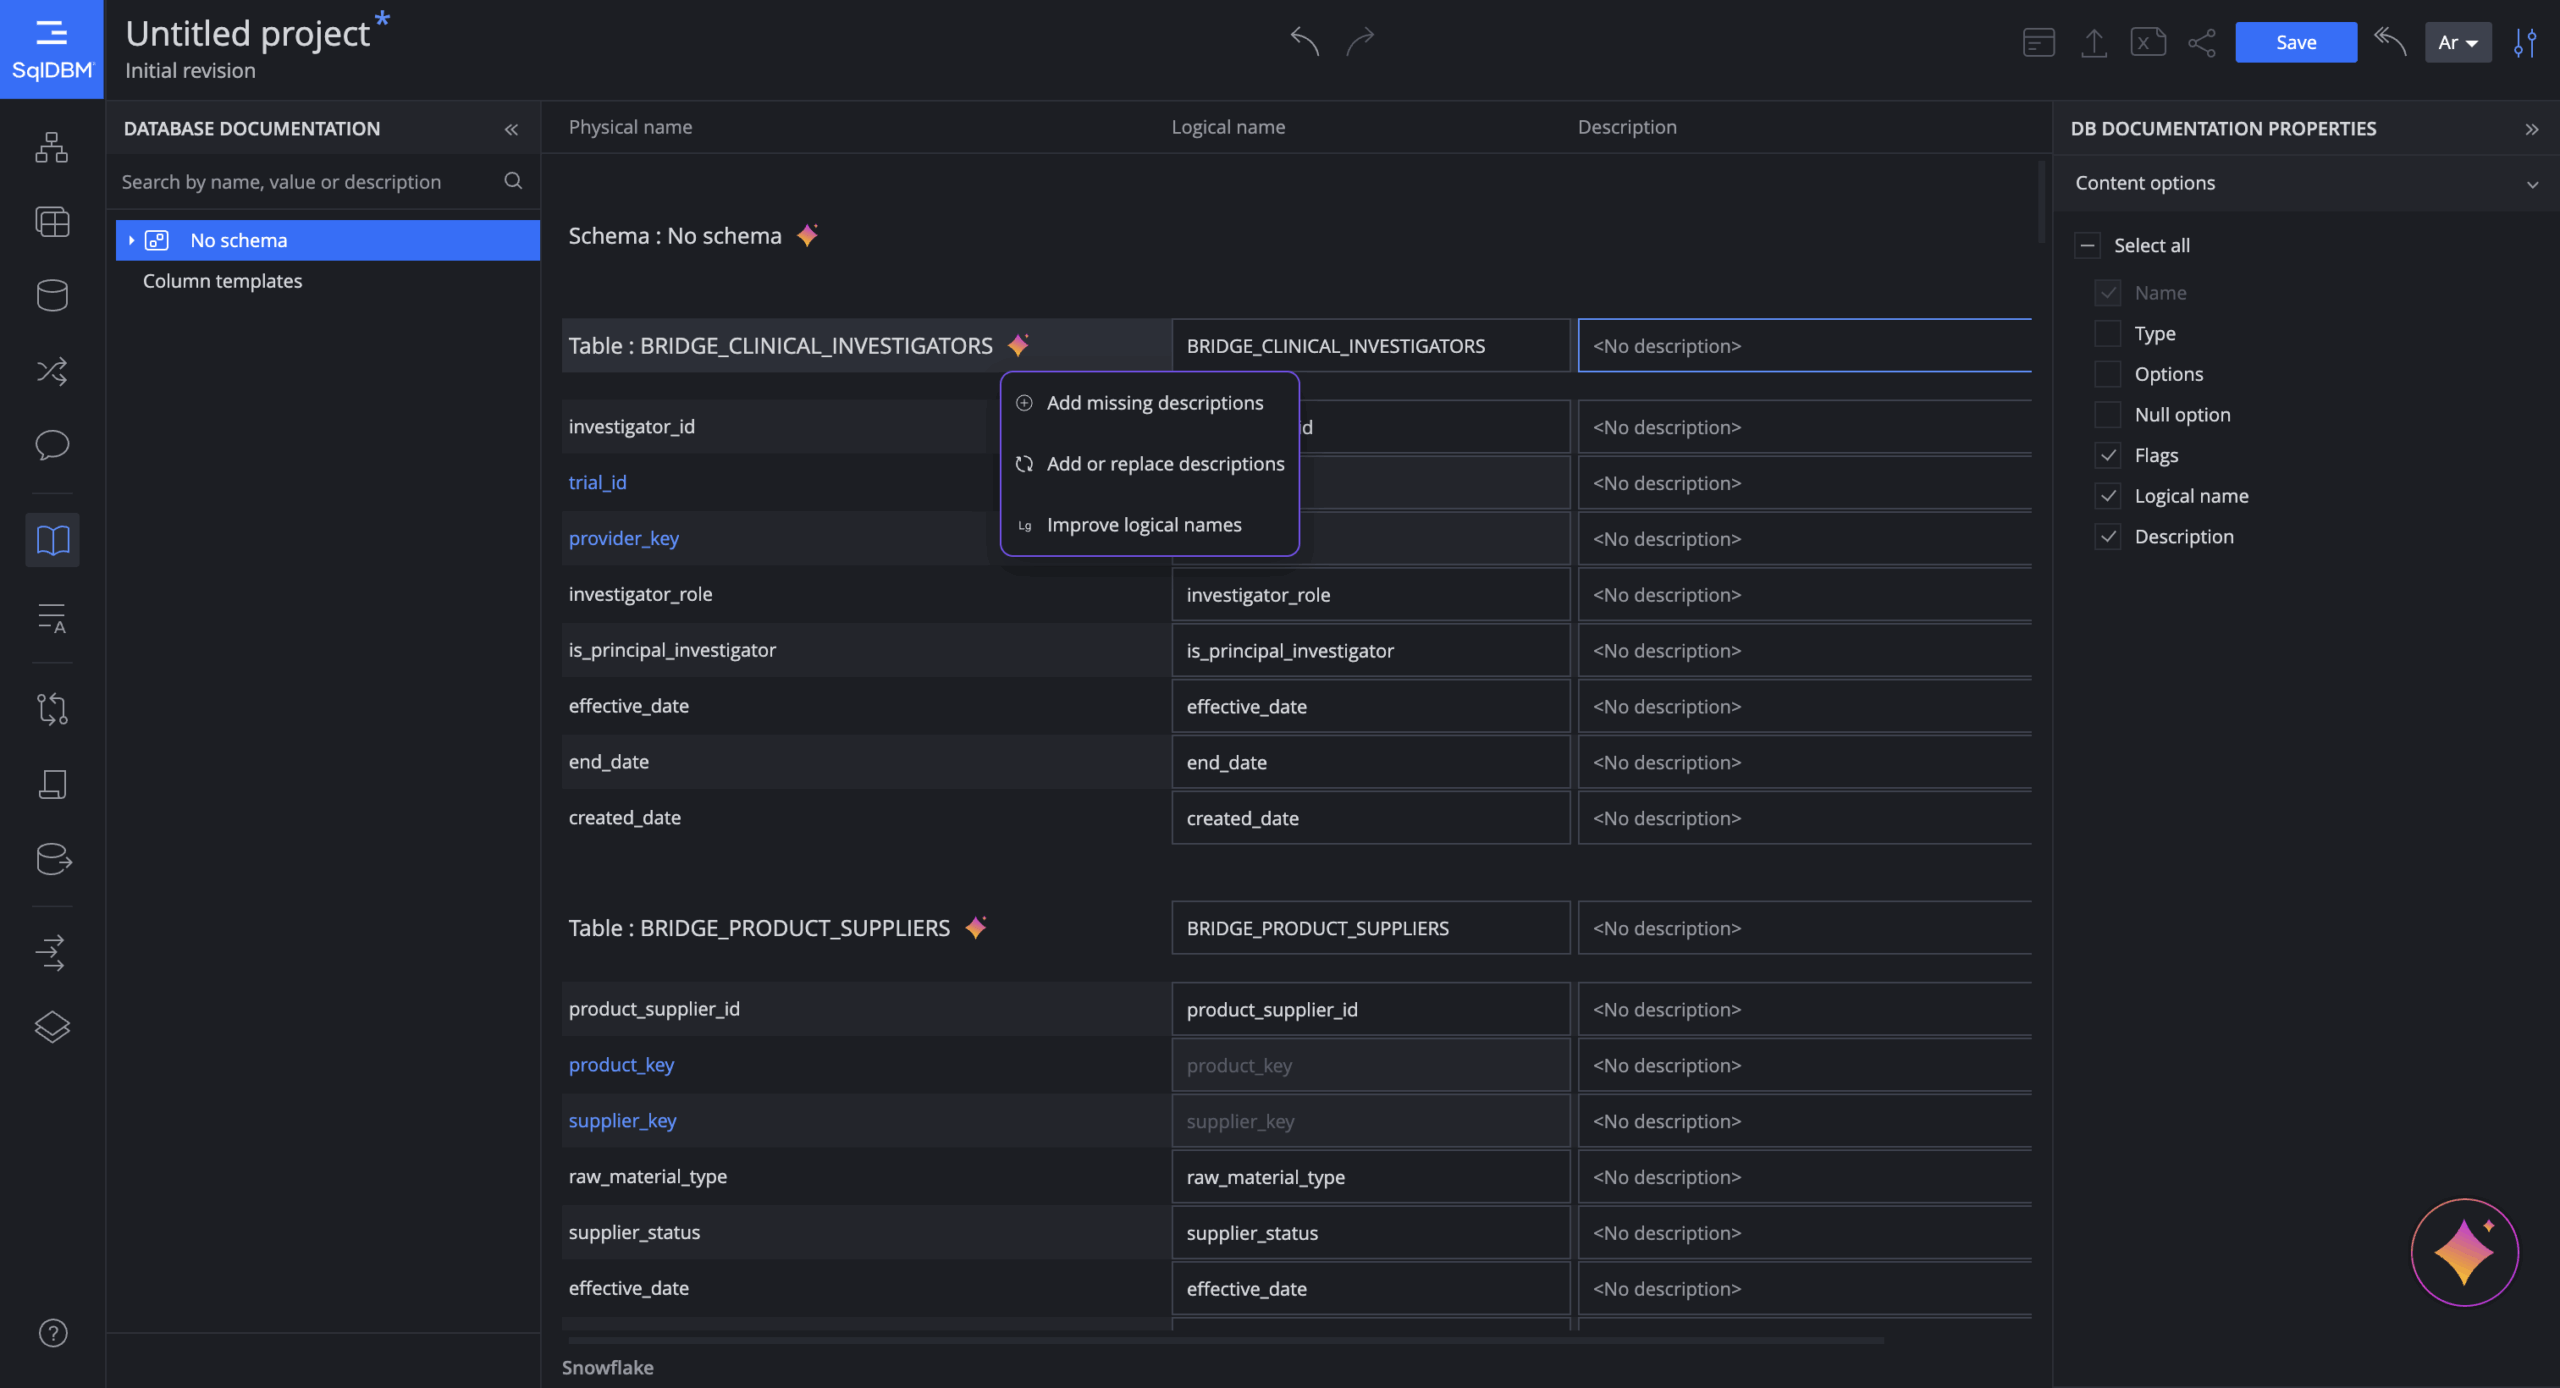Image resolution: width=2560 pixels, height=1388 pixels.
Task: Uncheck the Description checkbox
Action: [2109, 537]
